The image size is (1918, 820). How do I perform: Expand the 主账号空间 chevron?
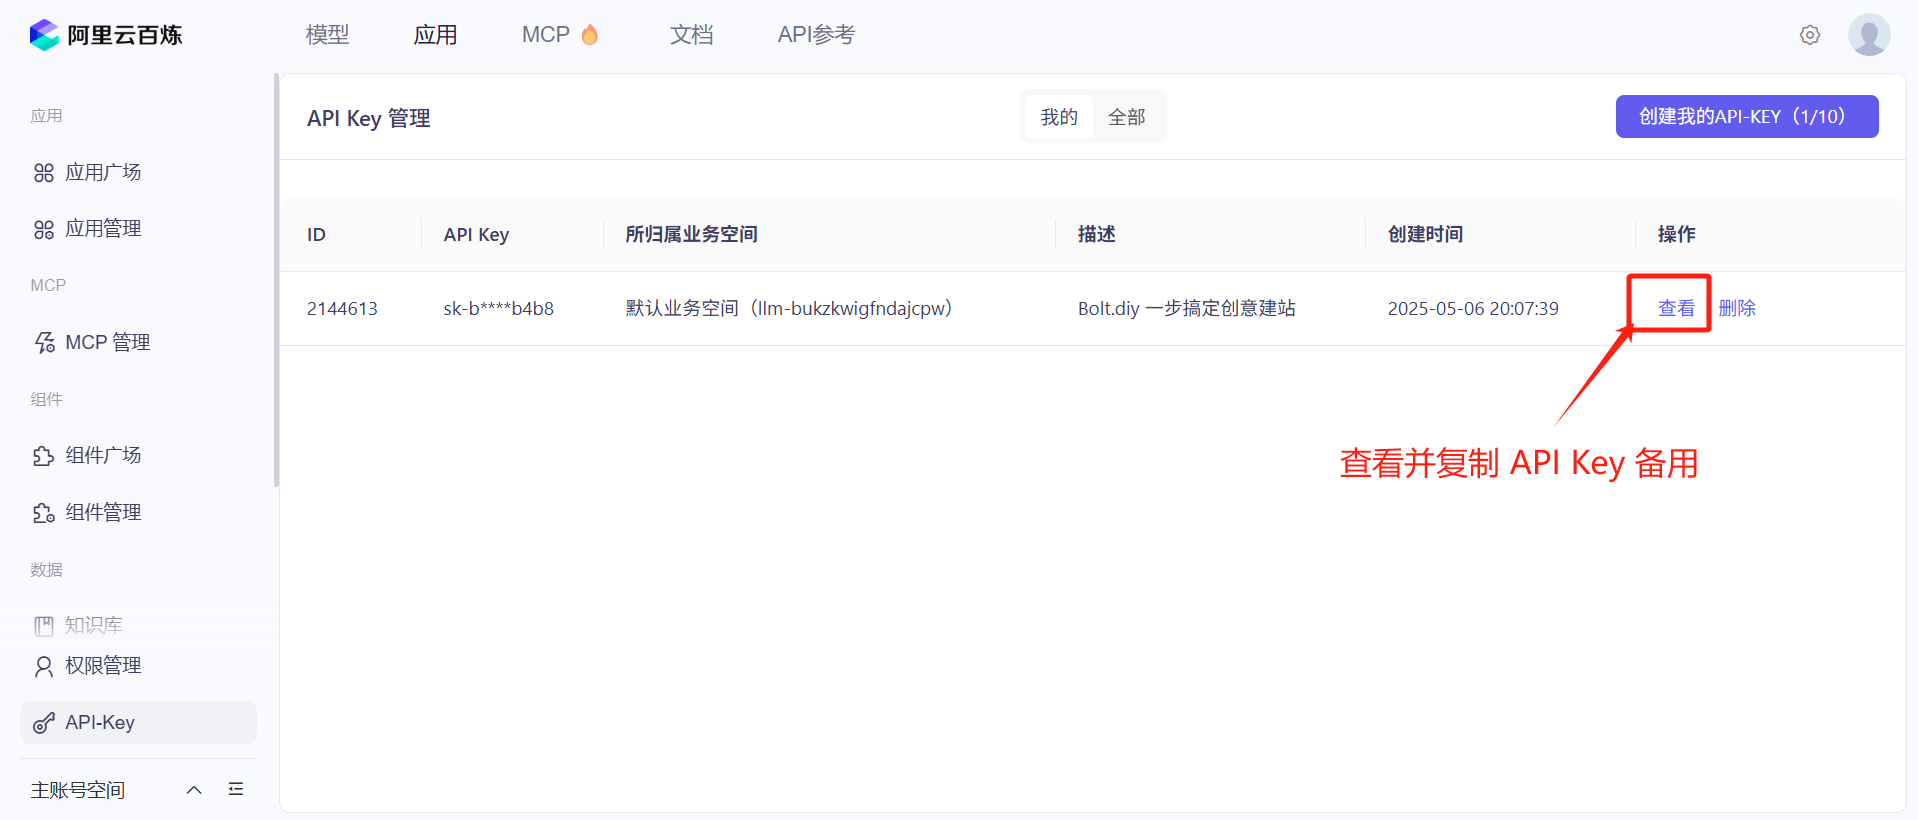point(194,790)
